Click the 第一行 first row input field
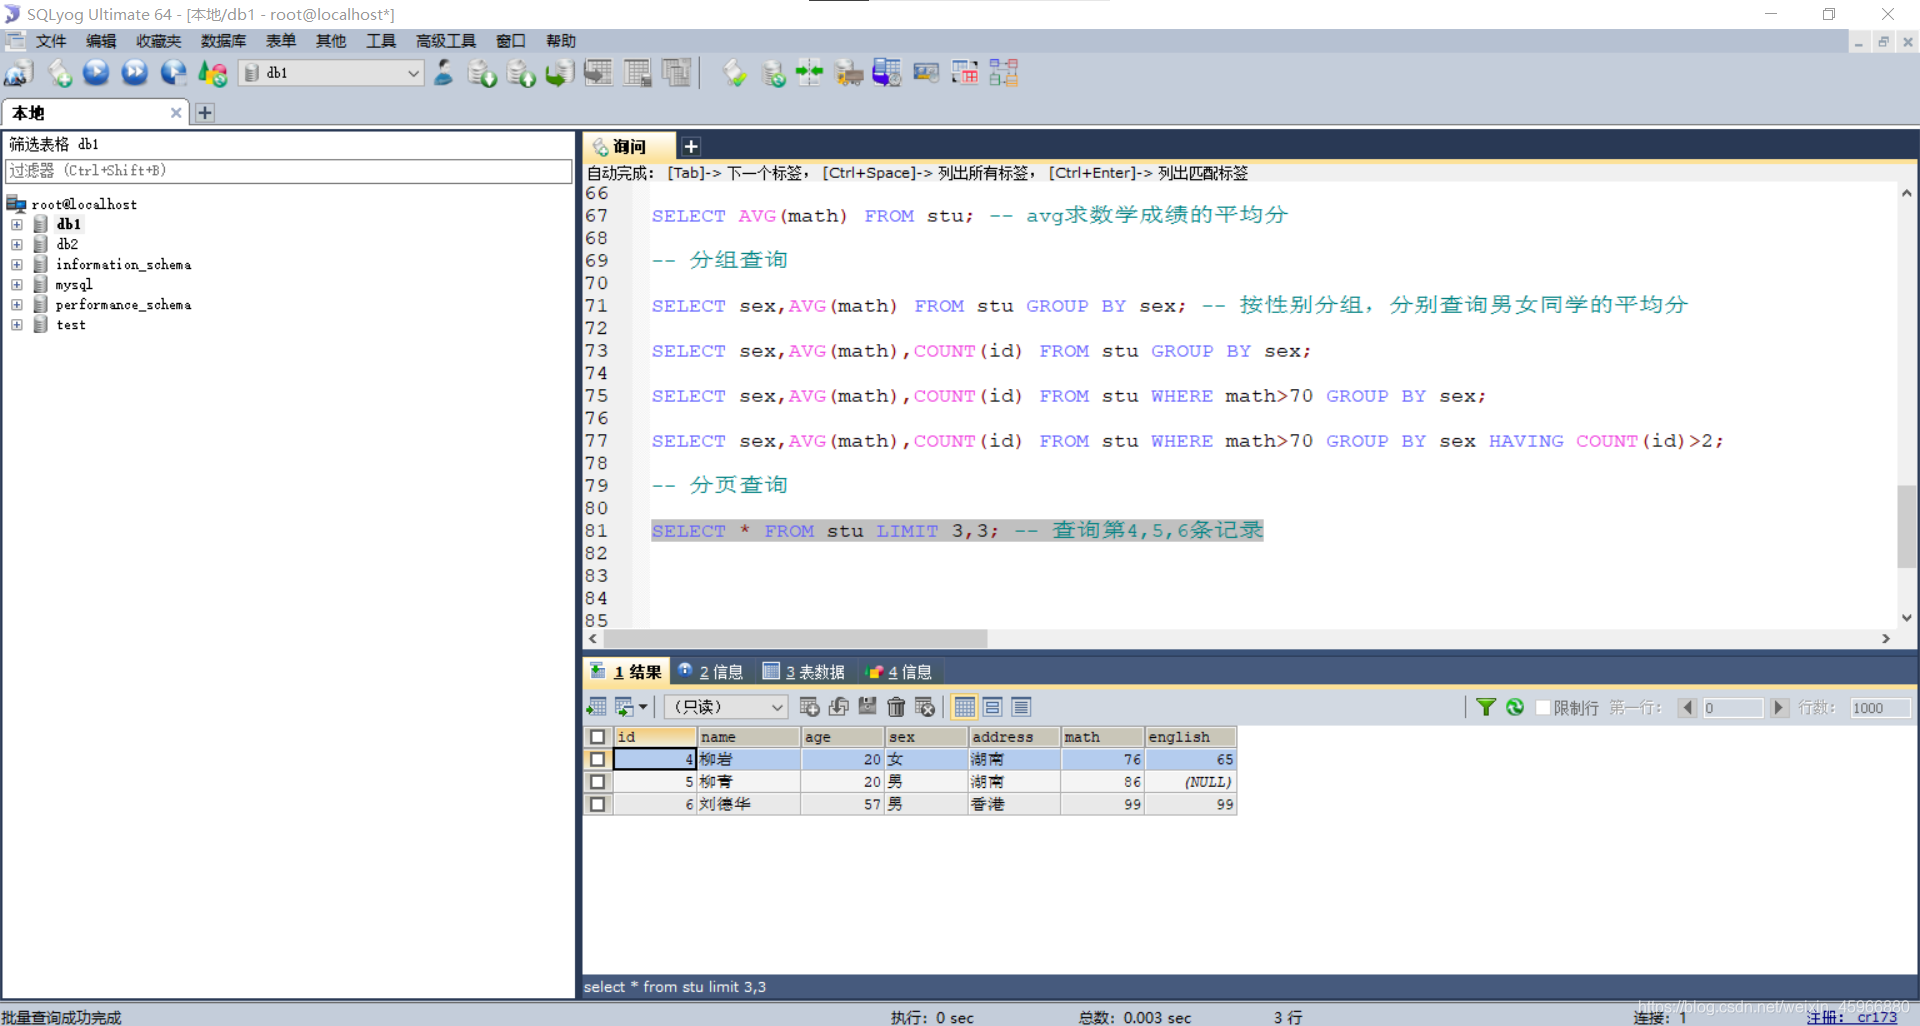 [x=1732, y=708]
